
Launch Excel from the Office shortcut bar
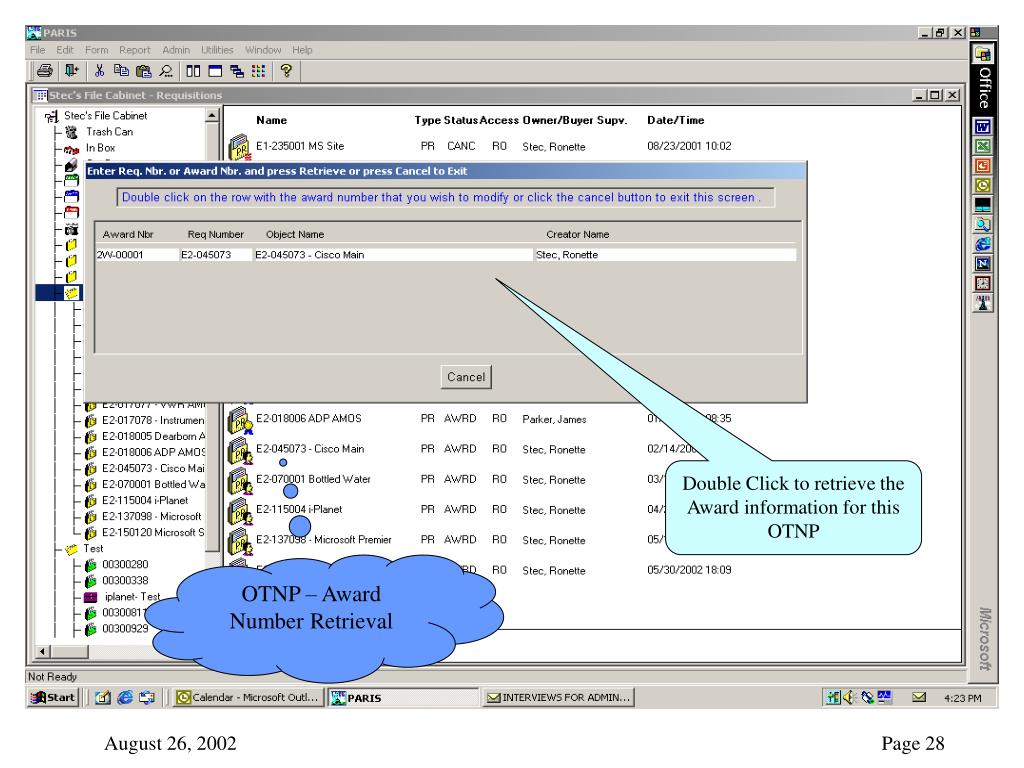point(982,146)
